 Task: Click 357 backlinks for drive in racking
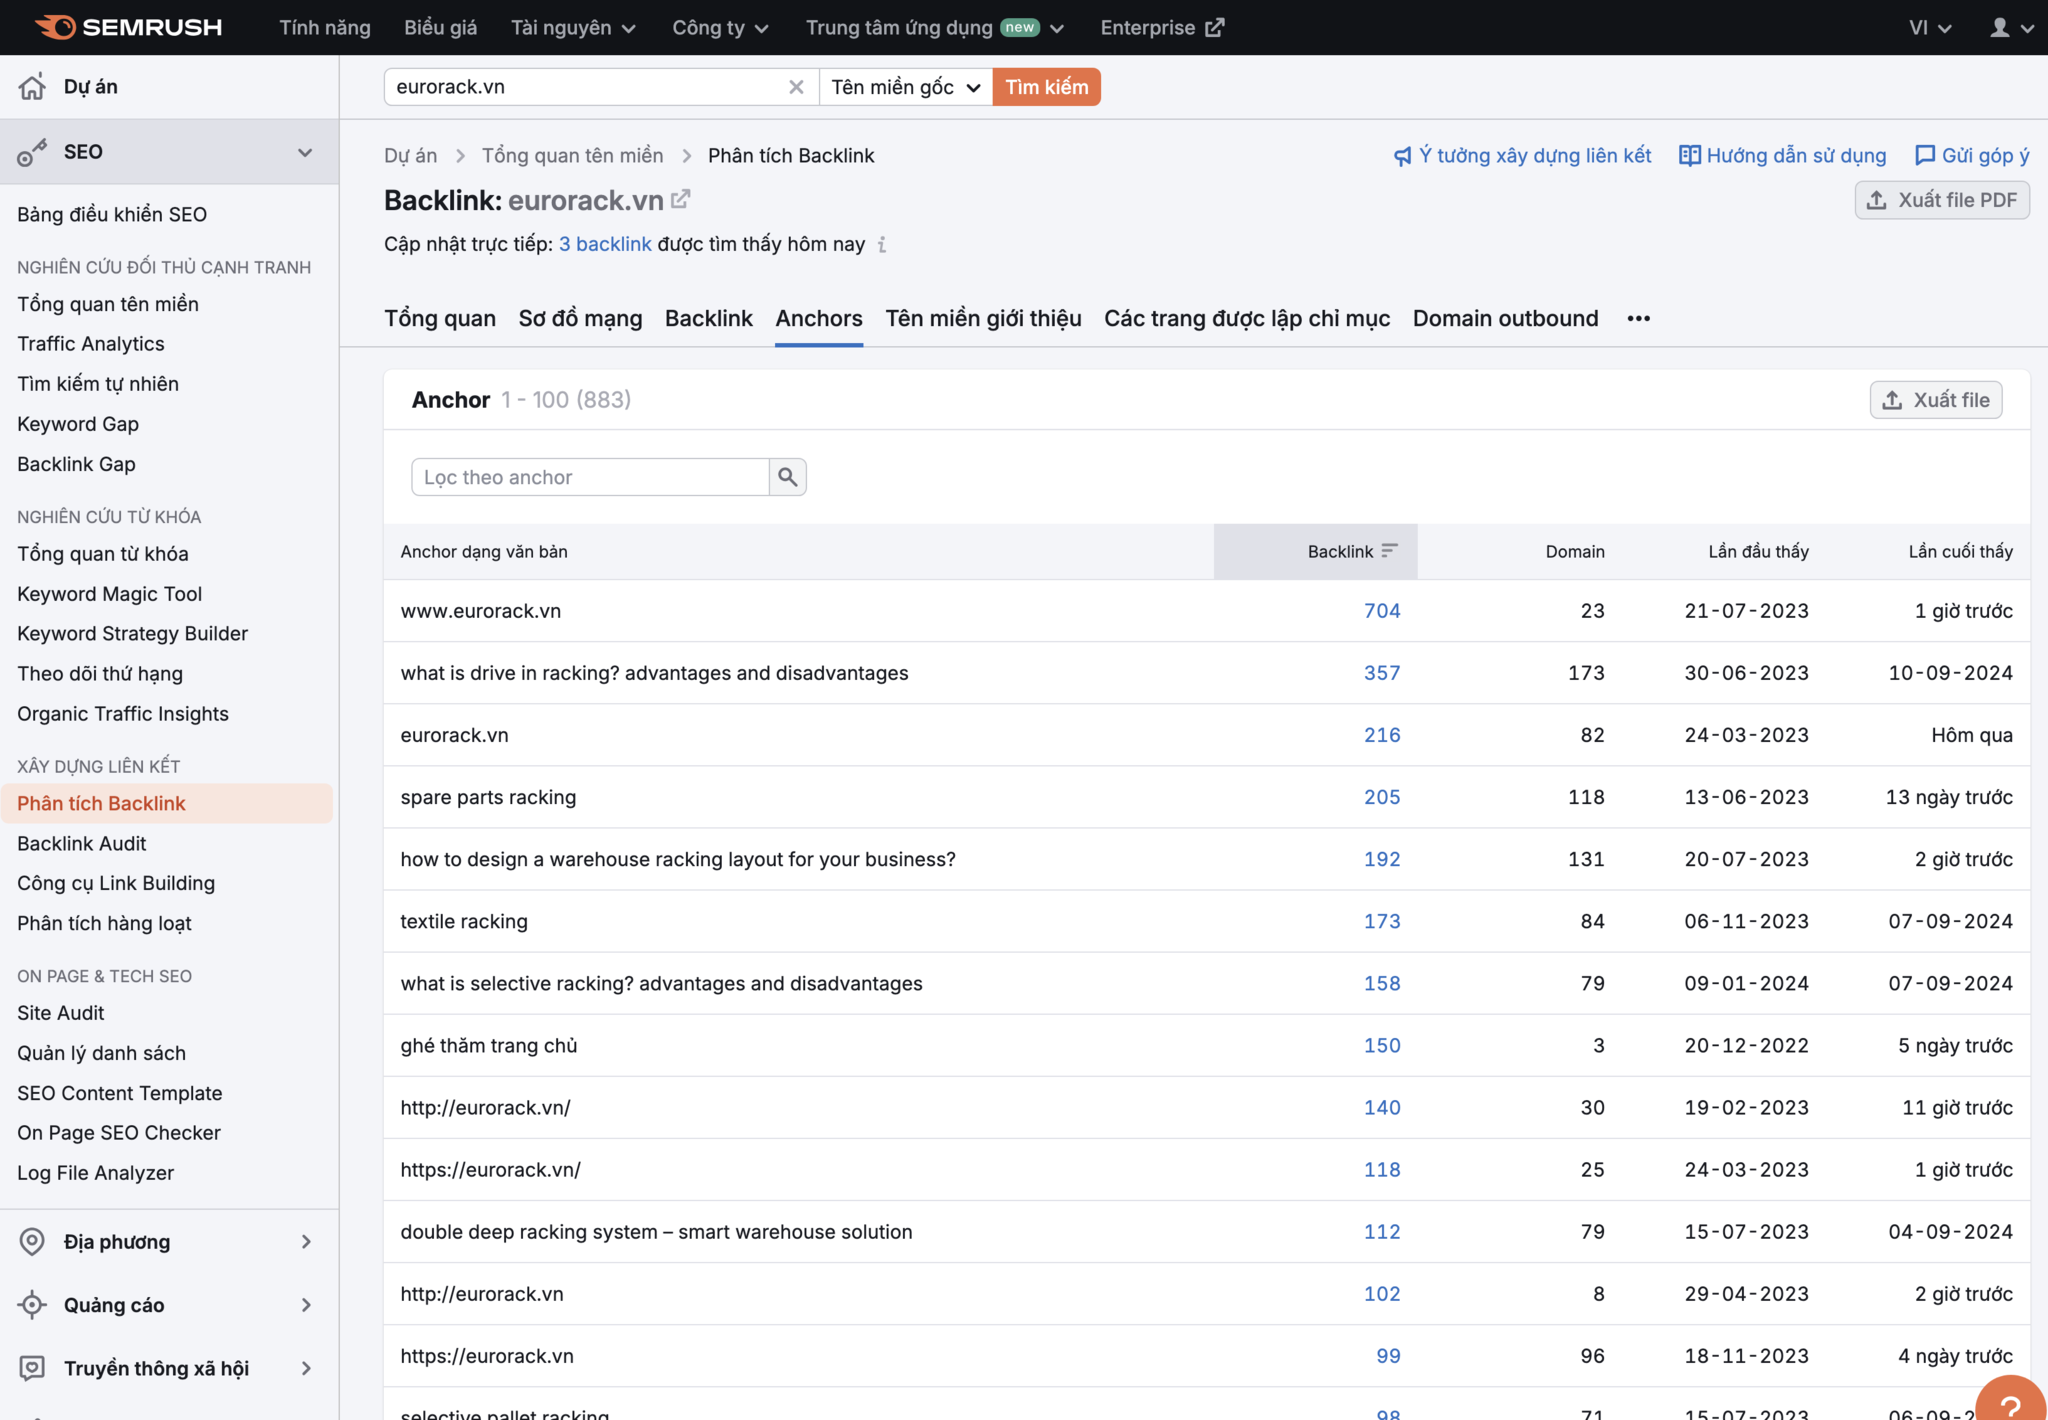point(1382,673)
